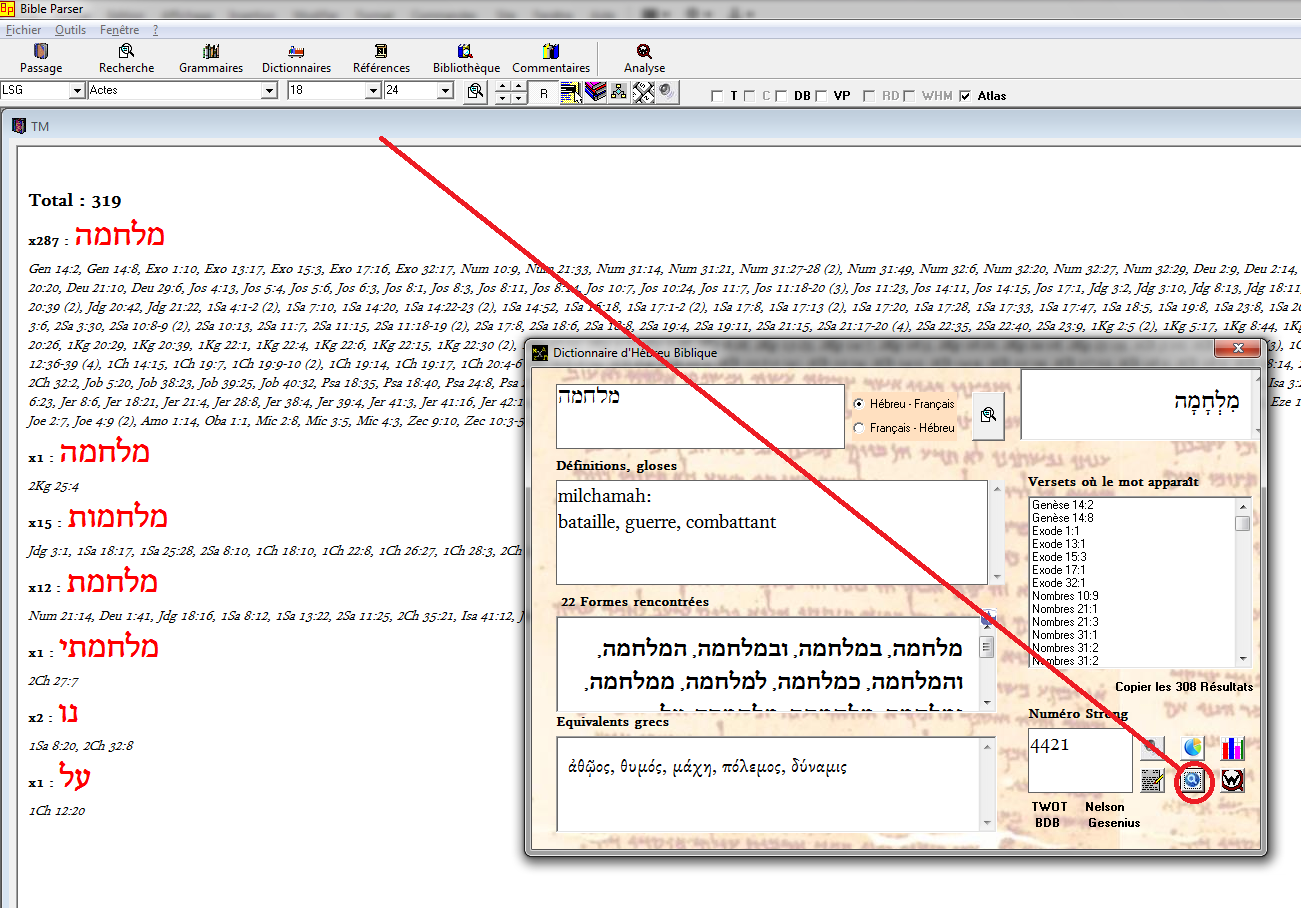The height and width of the screenshot is (908, 1301).
Task: Open the Nelson lexicon link
Action: [x=1105, y=807]
